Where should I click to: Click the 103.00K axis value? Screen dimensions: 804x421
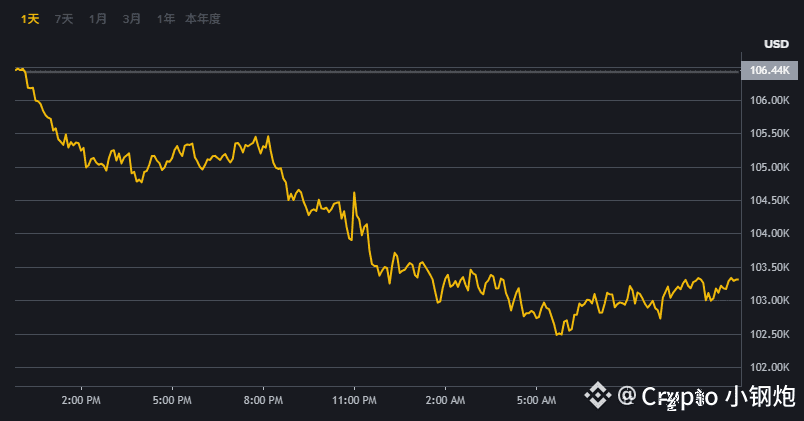770,300
